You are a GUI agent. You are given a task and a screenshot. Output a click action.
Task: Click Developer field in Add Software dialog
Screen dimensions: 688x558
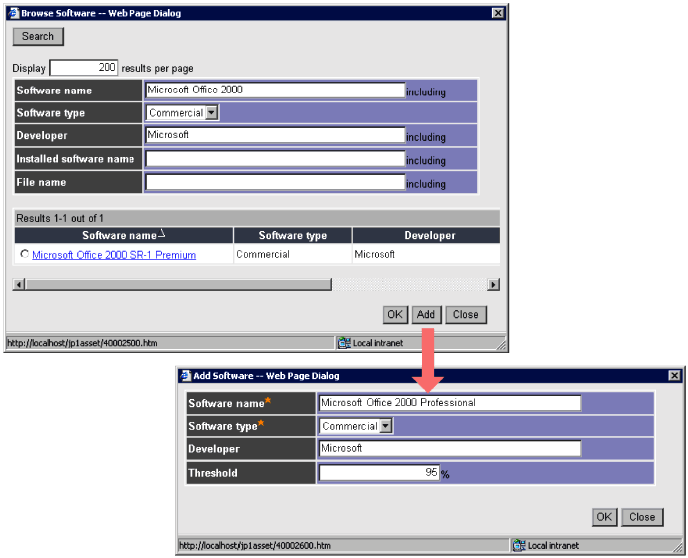pos(450,448)
